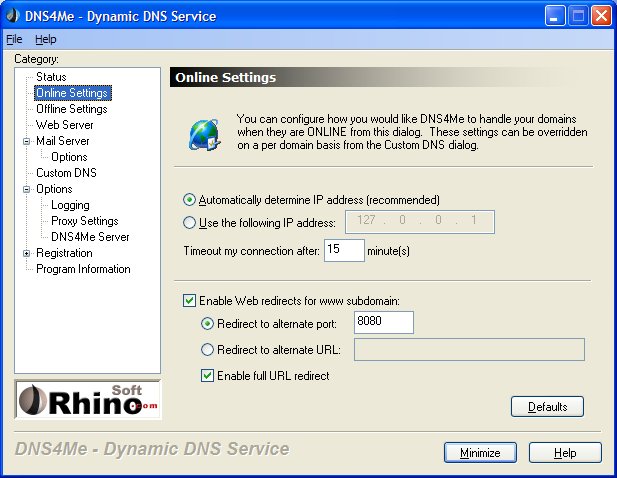Select Online Settings in the category tree

coord(72,93)
